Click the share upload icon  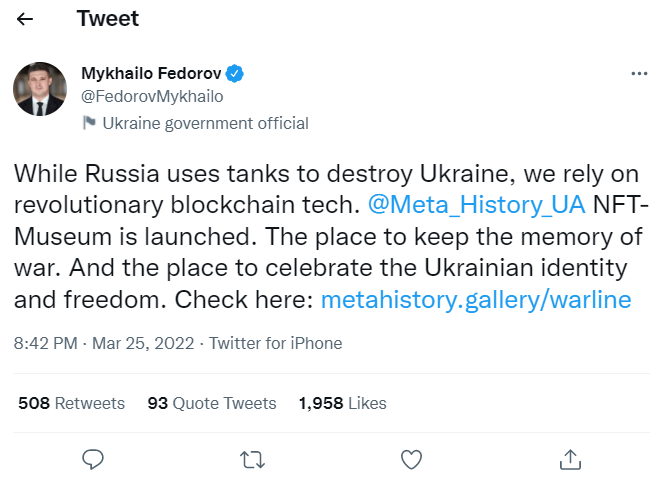pyautogui.click(x=570, y=459)
